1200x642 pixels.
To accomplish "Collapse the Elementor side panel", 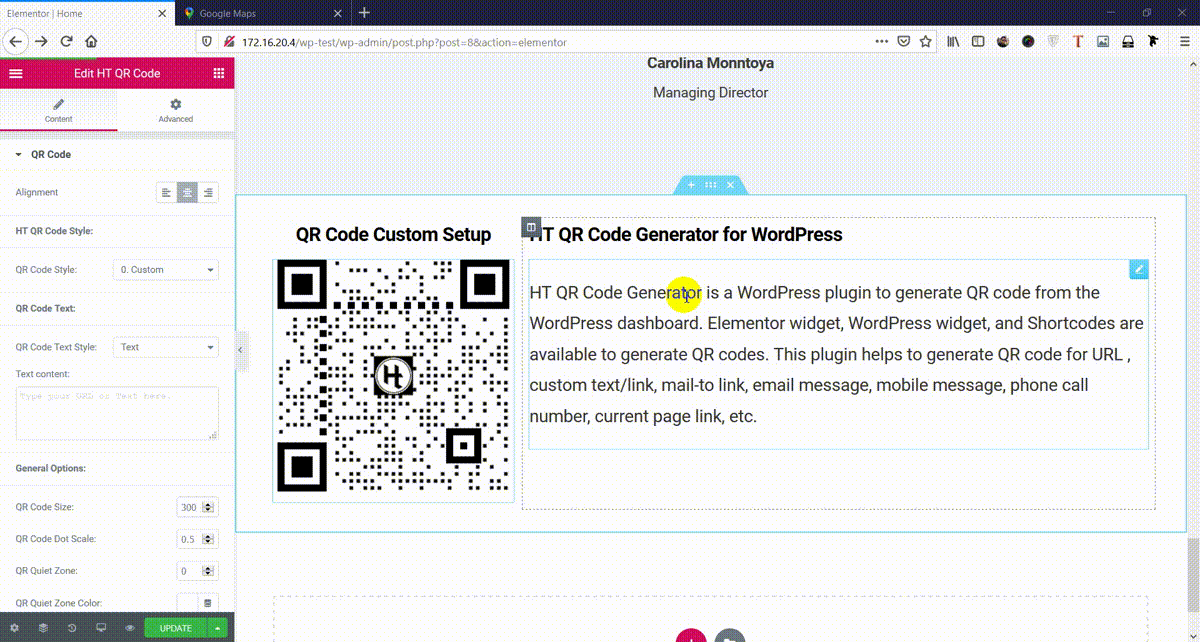I will pos(241,350).
